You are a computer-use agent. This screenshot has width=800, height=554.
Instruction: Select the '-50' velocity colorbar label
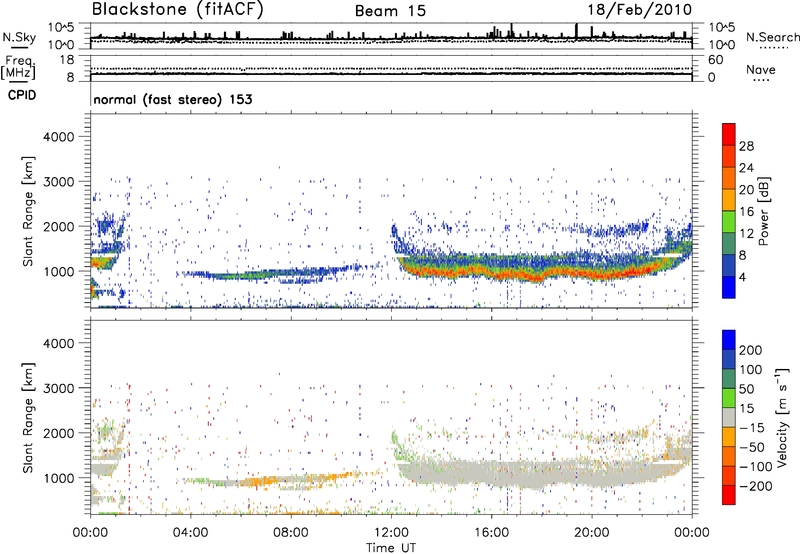click(751, 447)
